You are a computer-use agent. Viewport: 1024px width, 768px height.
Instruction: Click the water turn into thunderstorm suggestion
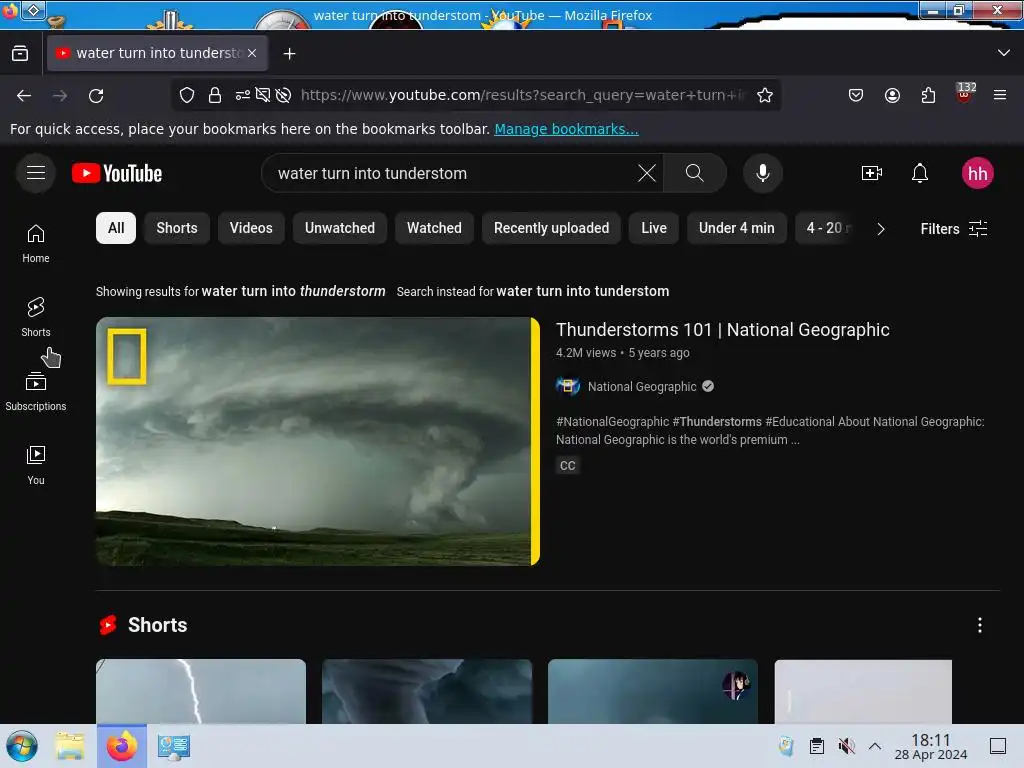[293, 291]
